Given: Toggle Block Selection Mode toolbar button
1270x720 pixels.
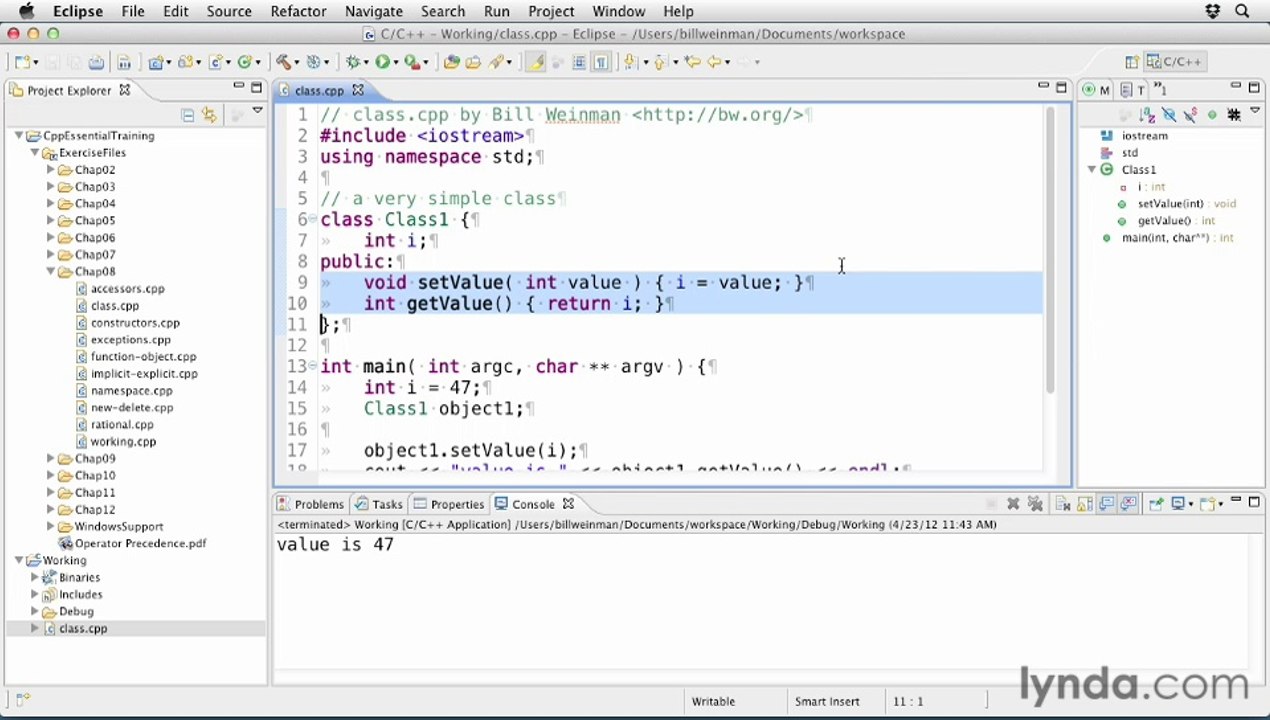Looking at the screenshot, I should click(579, 62).
